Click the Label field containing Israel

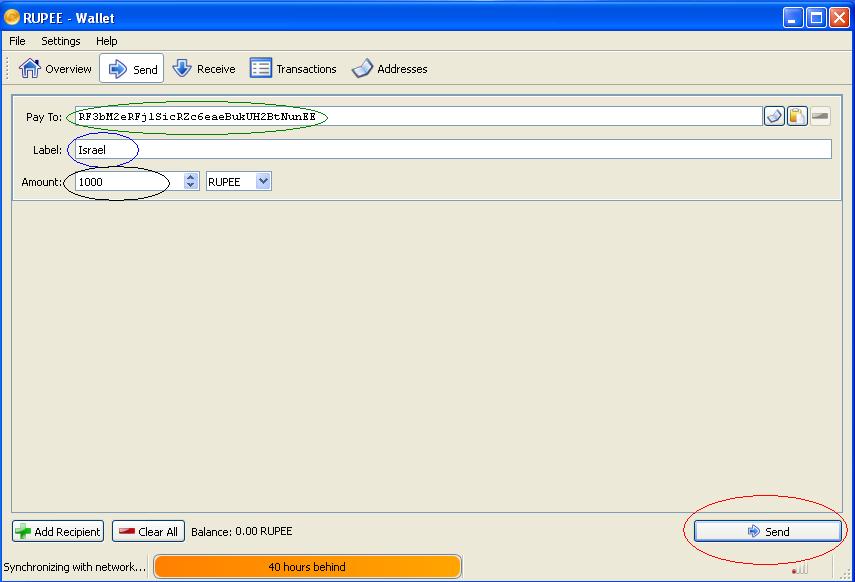pyautogui.click(x=453, y=149)
